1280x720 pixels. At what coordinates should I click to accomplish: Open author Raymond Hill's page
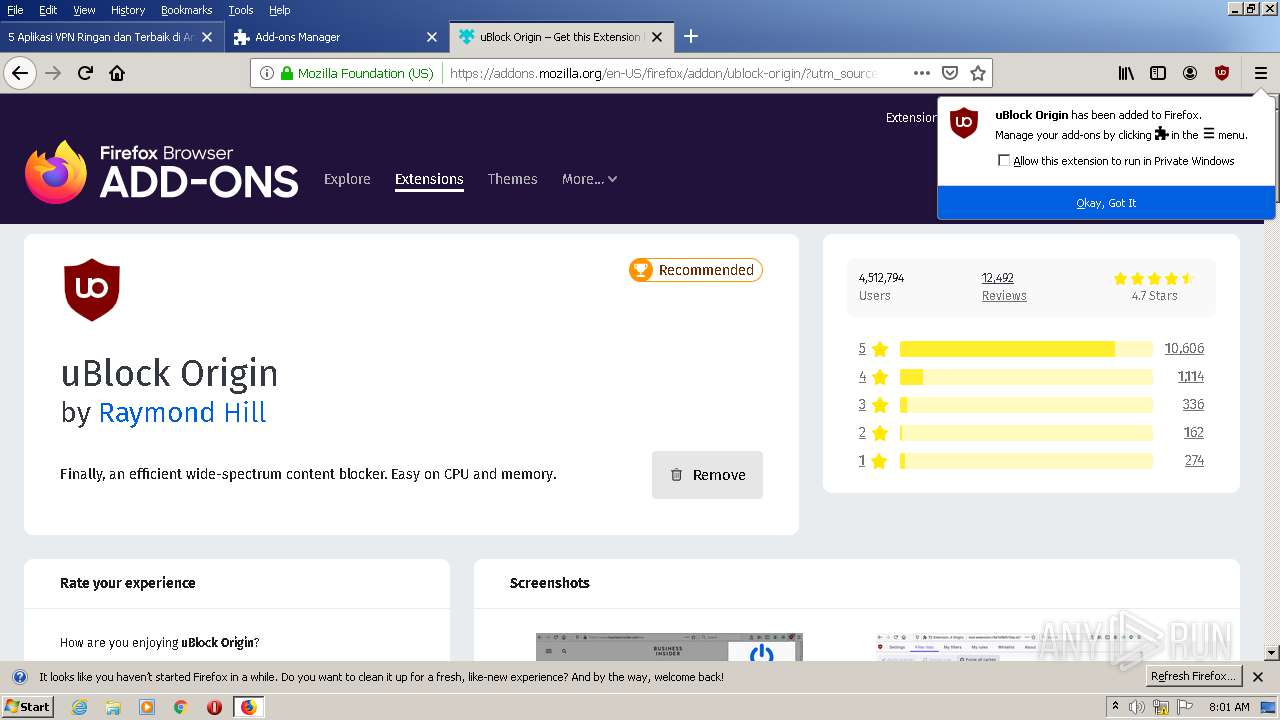(x=182, y=413)
